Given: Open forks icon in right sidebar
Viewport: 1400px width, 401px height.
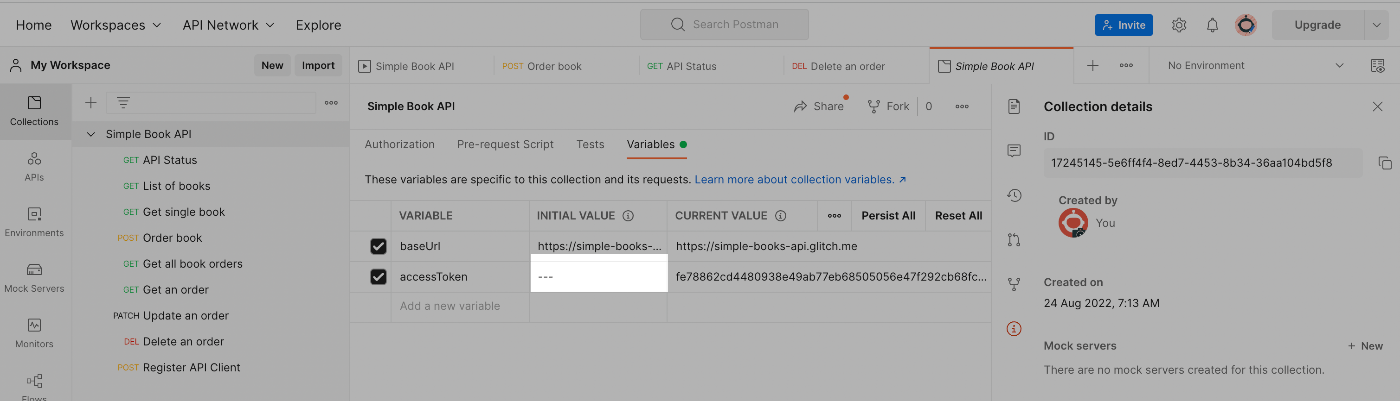Looking at the screenshot, I should pos(1014,284).
